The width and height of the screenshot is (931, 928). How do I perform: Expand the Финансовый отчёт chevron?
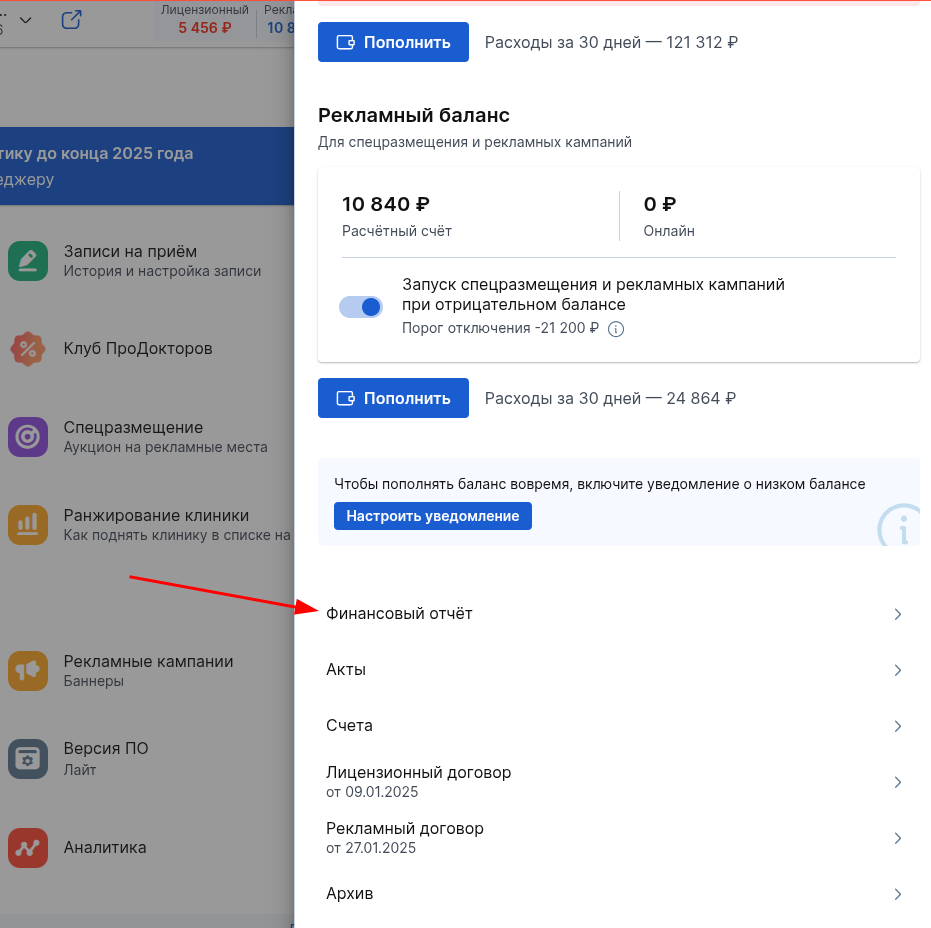point(897,614)
